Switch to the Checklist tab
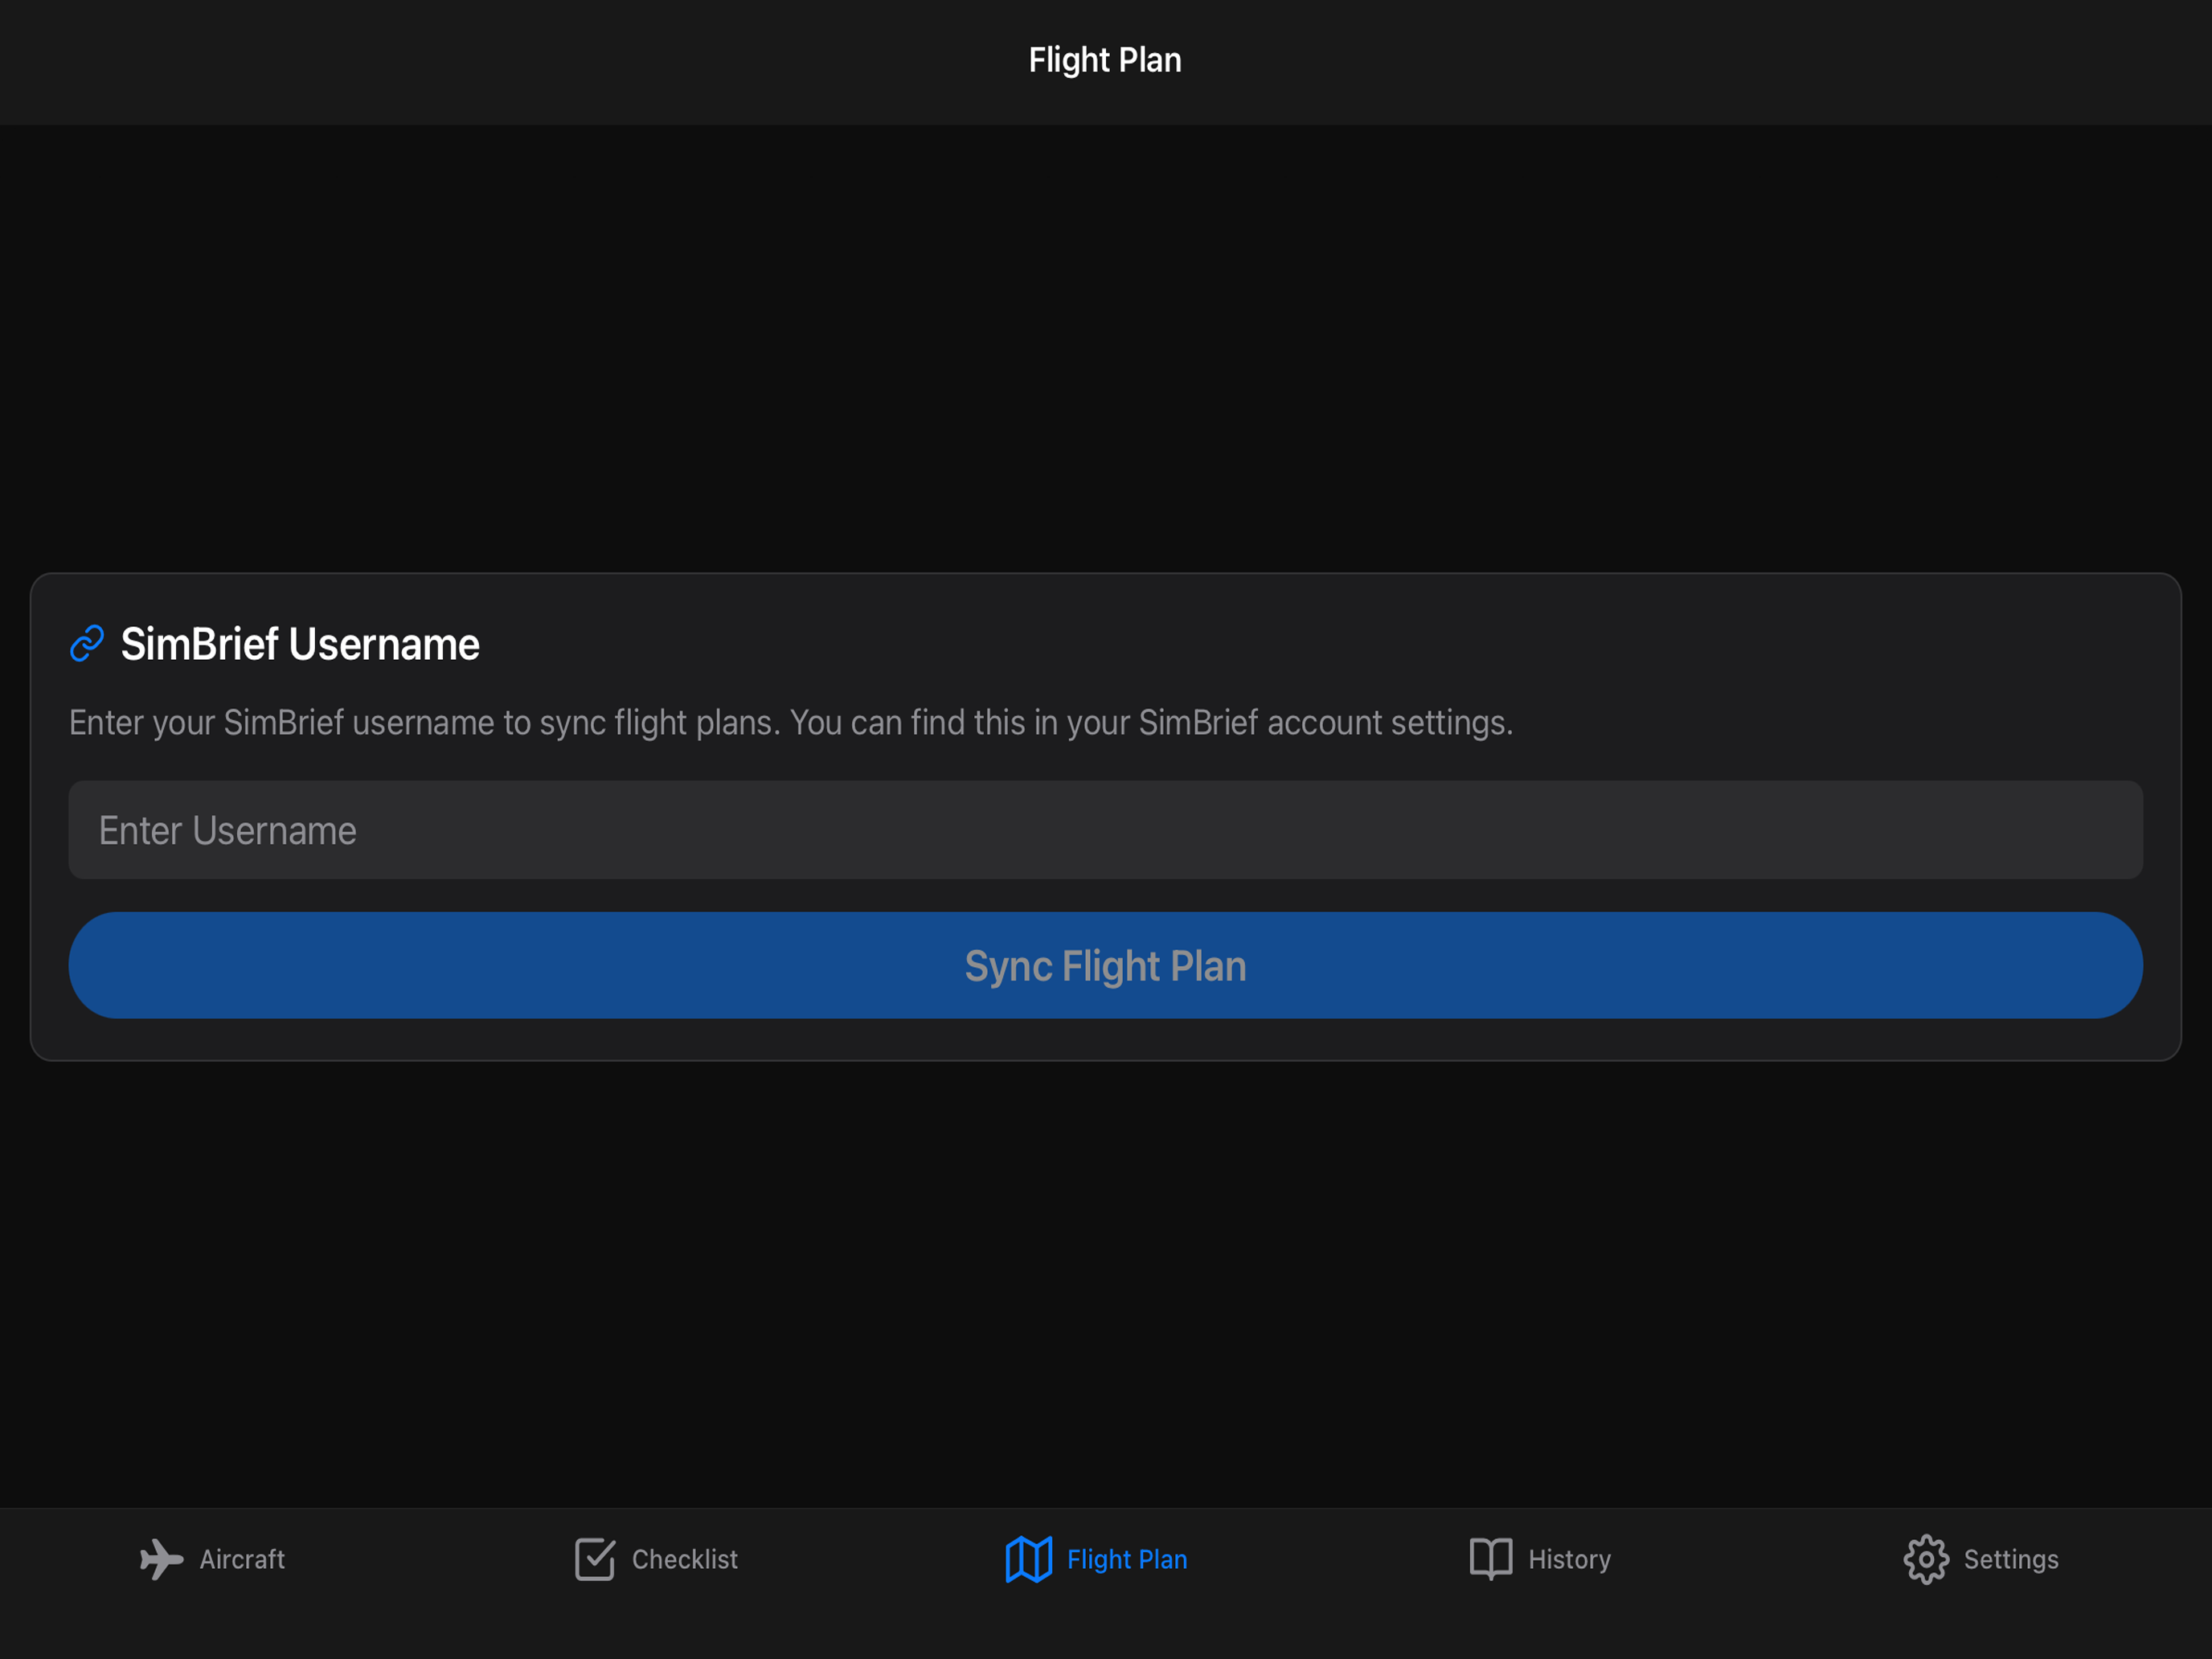The width and height of the screenshot is (2212, 1659). pyautogui.click(x=656, y=1559)
